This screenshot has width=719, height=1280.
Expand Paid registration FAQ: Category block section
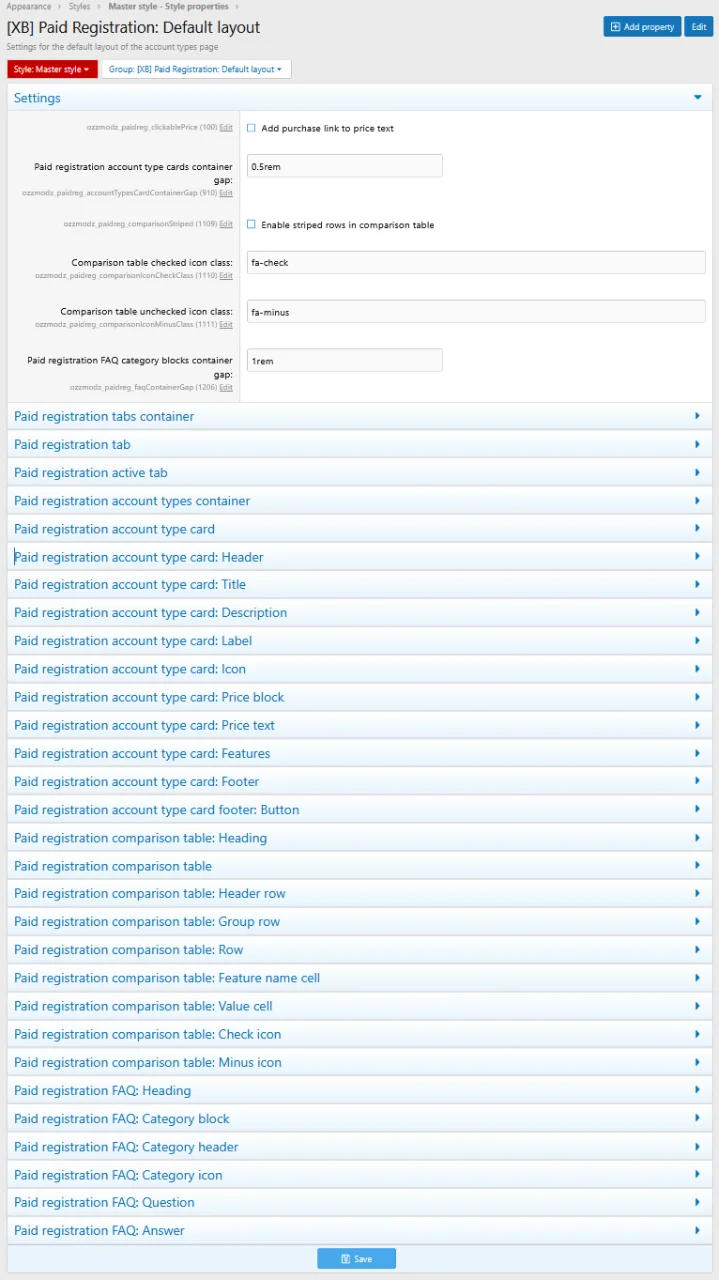click(360, 1119)
